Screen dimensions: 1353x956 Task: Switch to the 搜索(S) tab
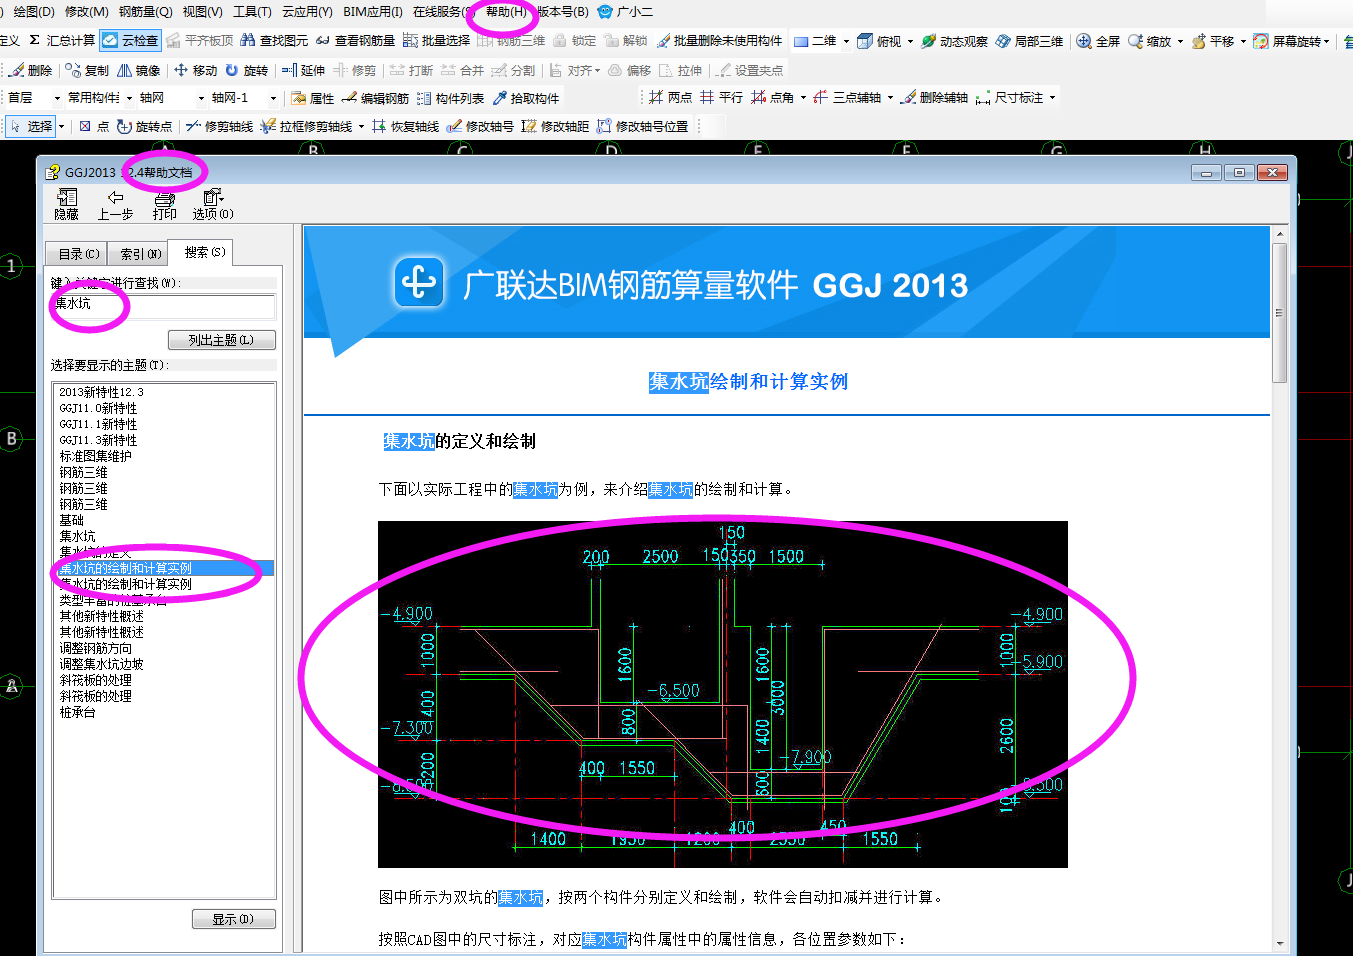click(x=202, y=252)
